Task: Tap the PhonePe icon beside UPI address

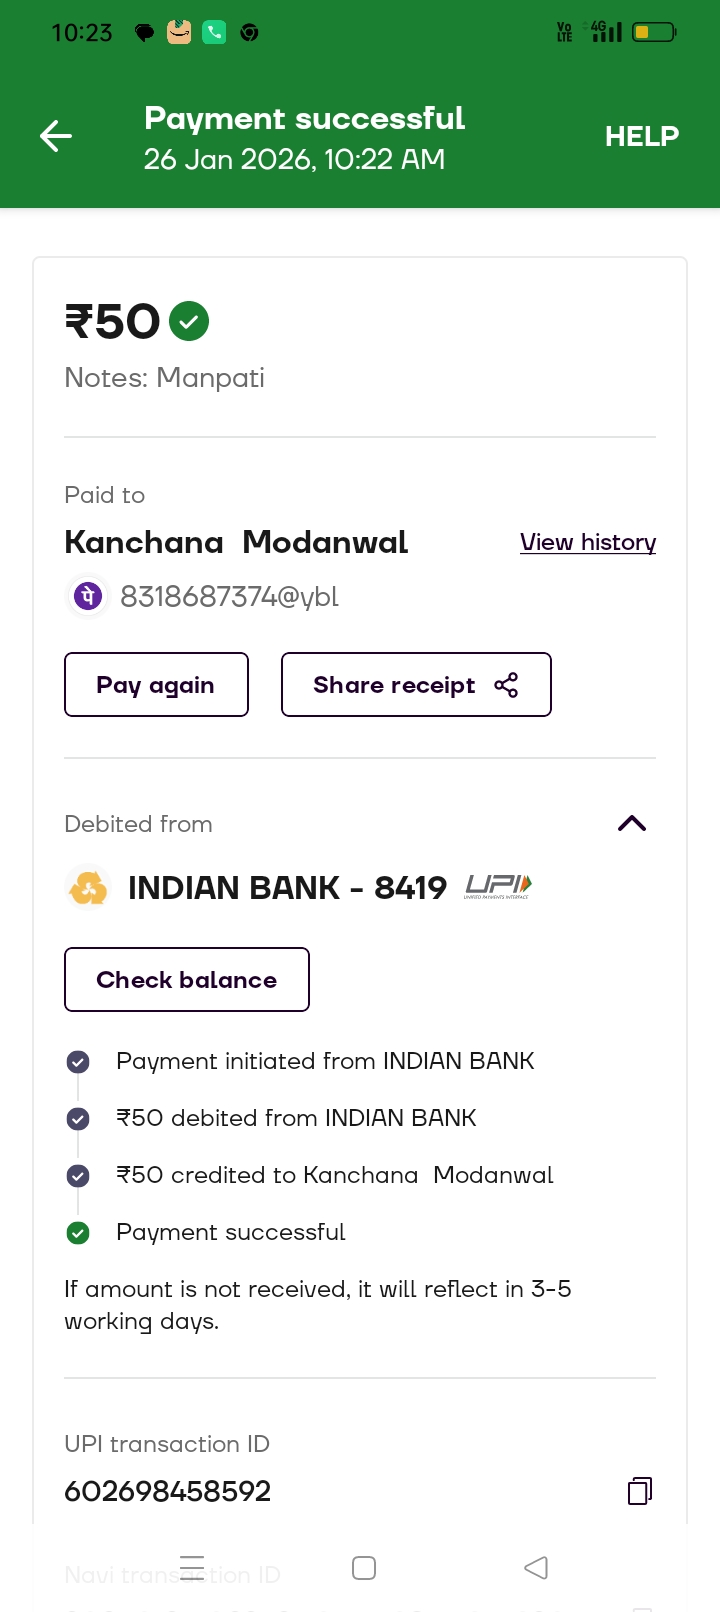Action: 88,597
